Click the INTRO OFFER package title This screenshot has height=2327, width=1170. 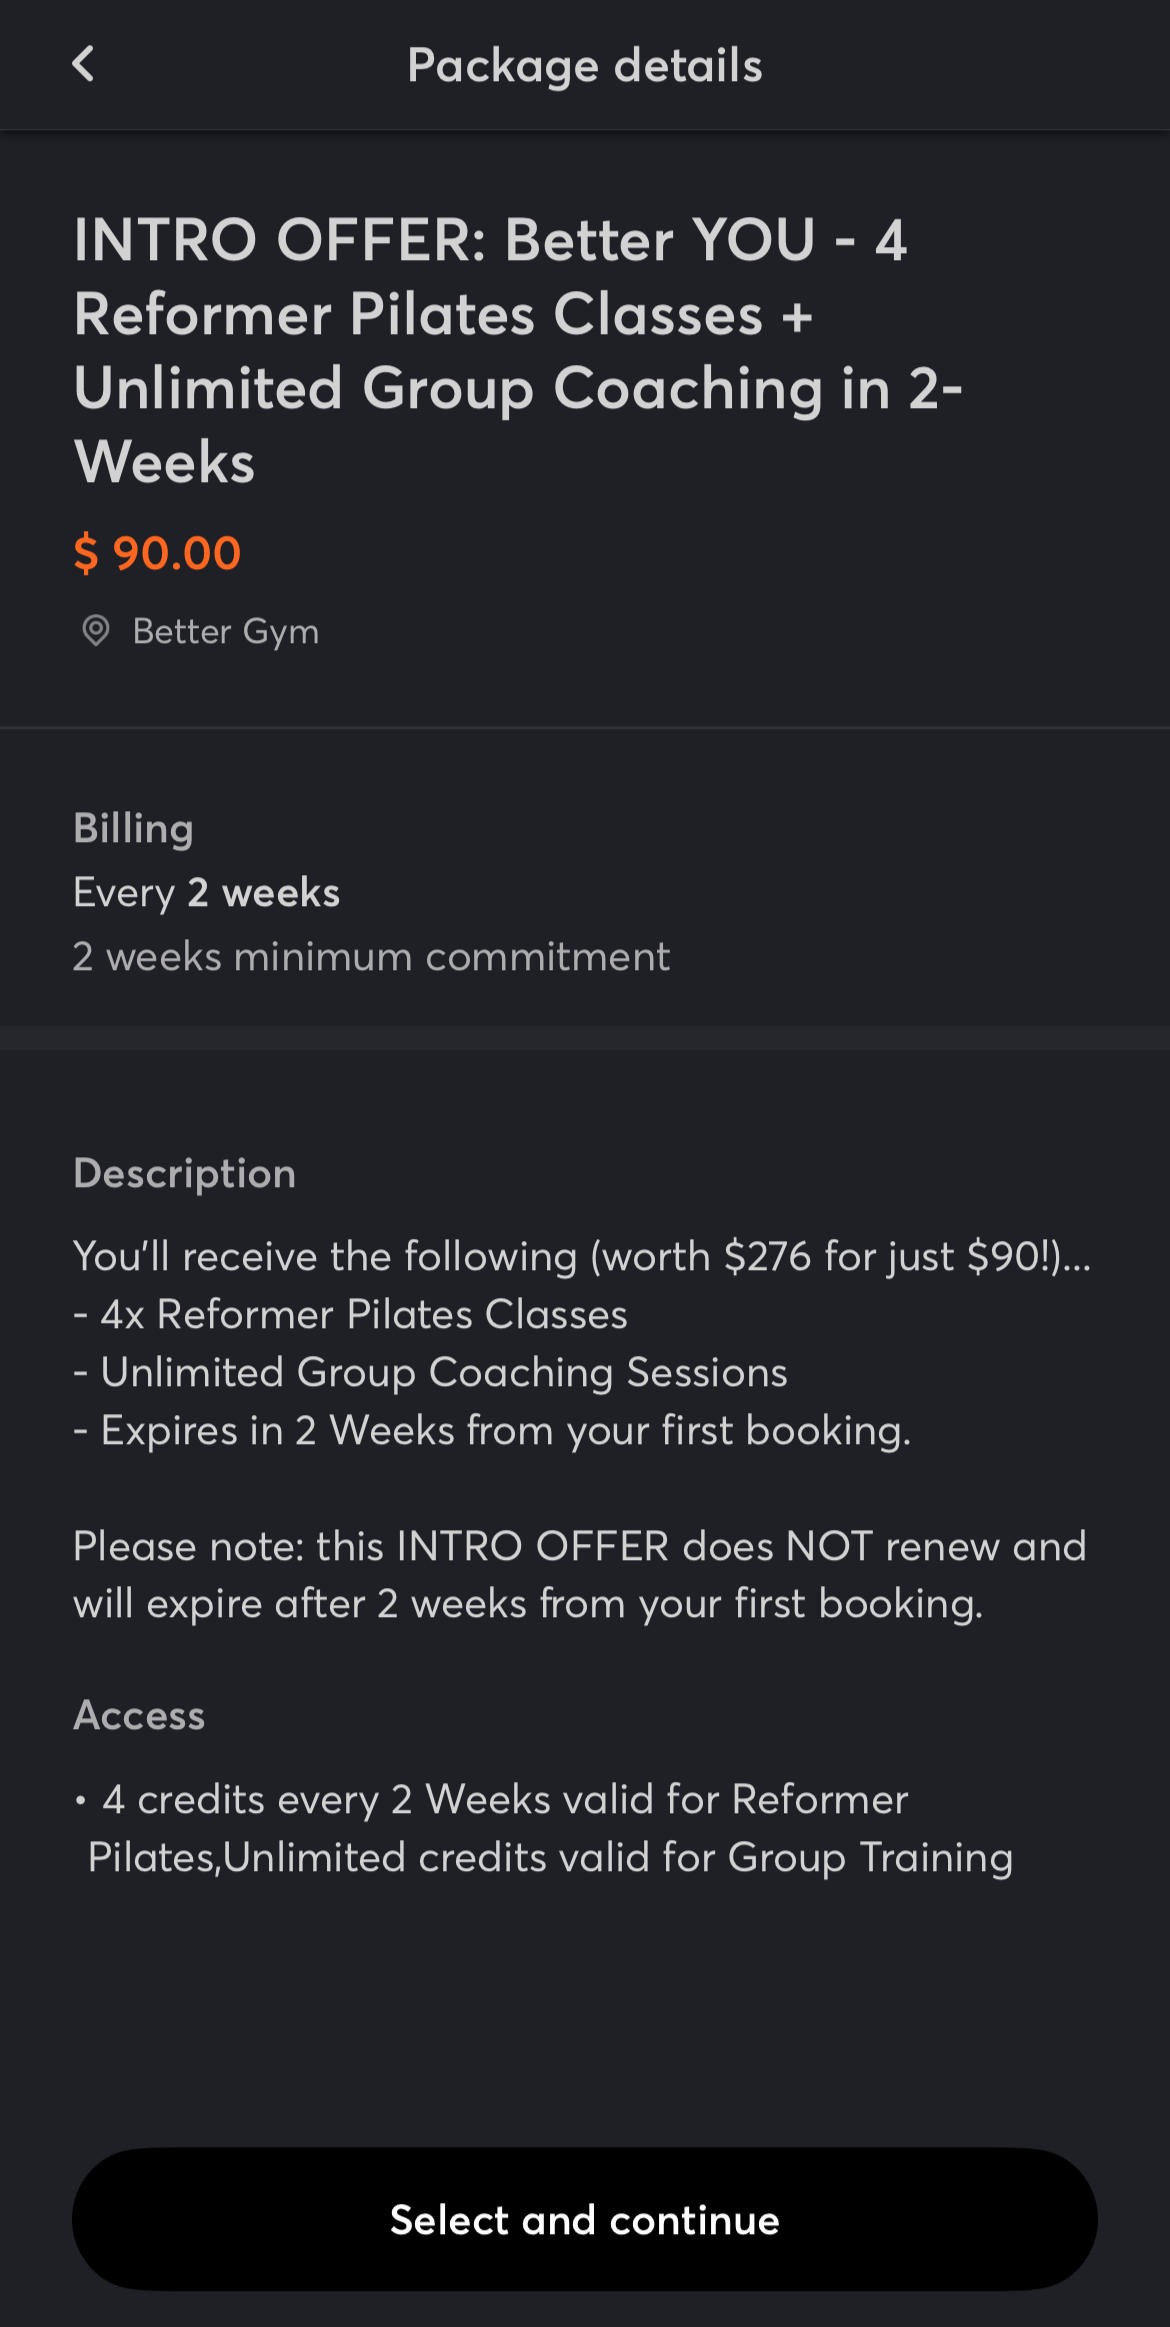(x=518, y=351)
